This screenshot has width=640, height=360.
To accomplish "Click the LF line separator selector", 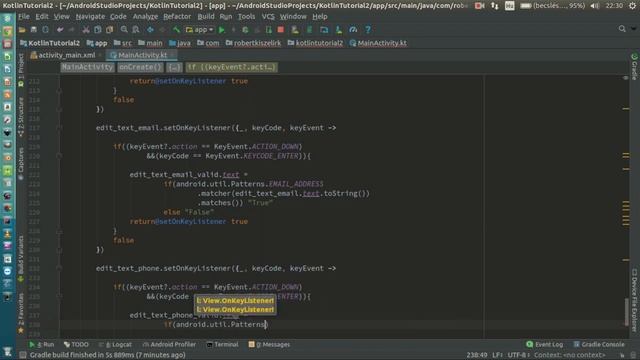I will coord(497,355).
